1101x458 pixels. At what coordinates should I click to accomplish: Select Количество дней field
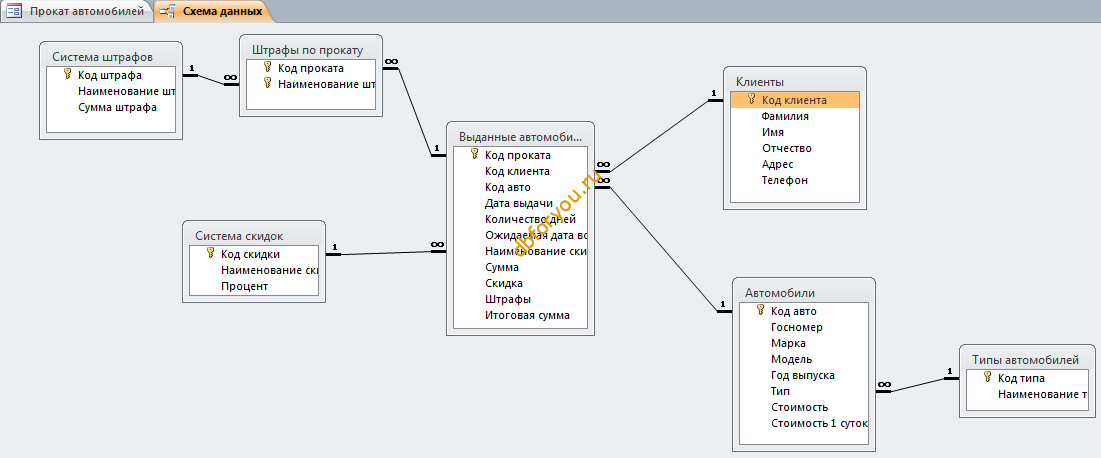tap(520, 219)
